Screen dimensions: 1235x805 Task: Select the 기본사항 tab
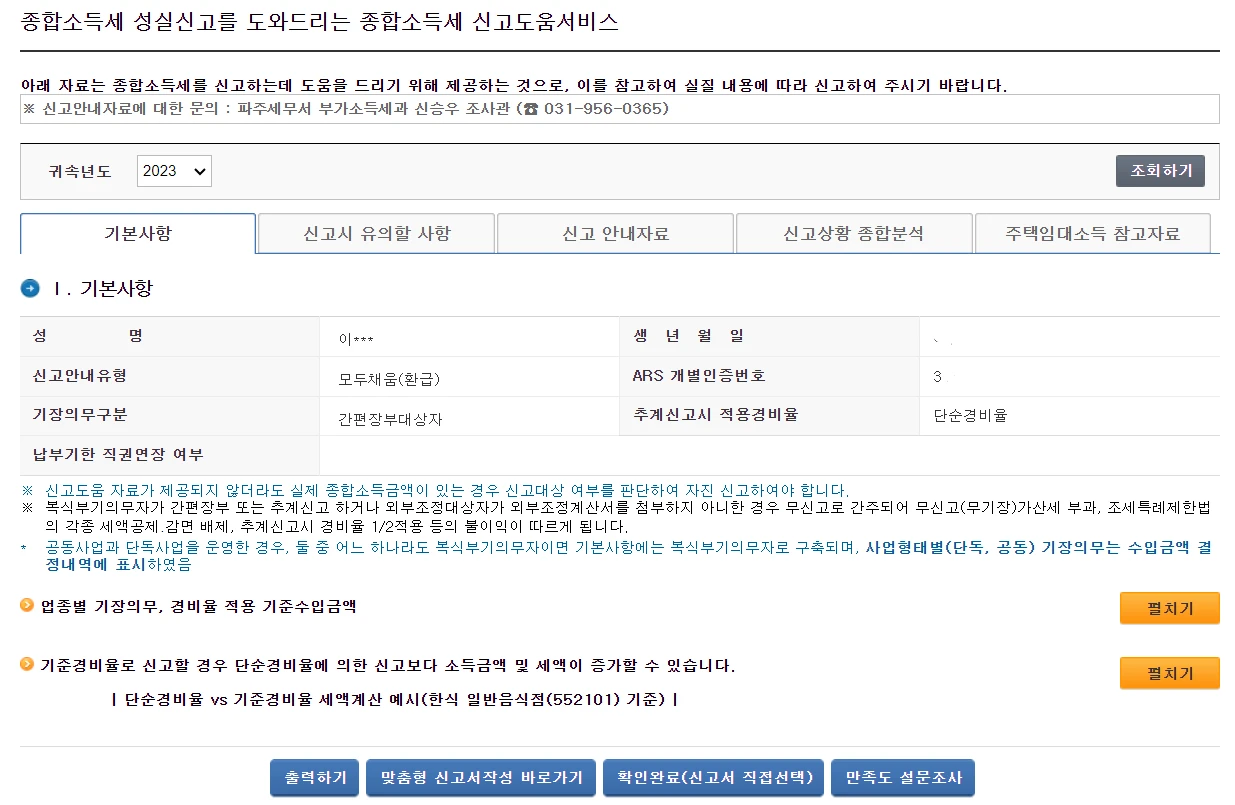pyautogui.click(x=138, y=234)
